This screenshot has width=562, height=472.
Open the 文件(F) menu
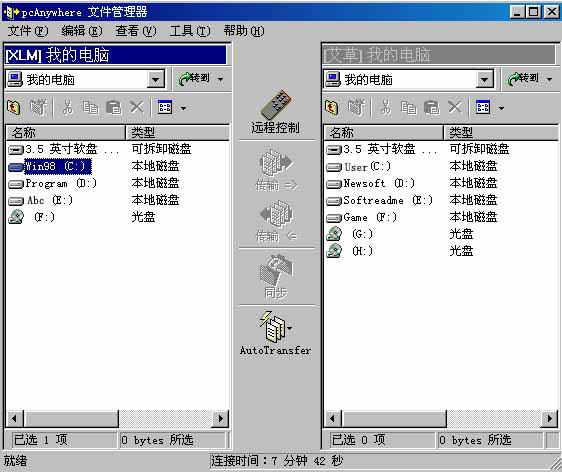(28, 31)
